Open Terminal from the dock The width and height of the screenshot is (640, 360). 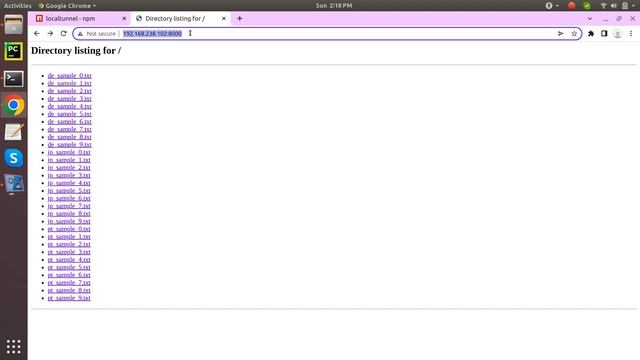point(13,79)
